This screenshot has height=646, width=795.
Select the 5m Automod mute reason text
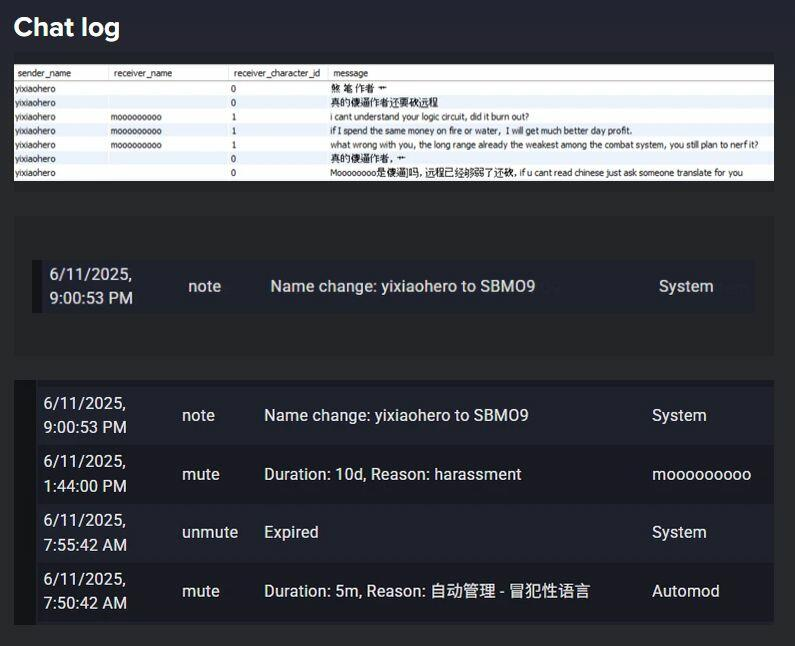pyautogui.click(x=426, y=591)
